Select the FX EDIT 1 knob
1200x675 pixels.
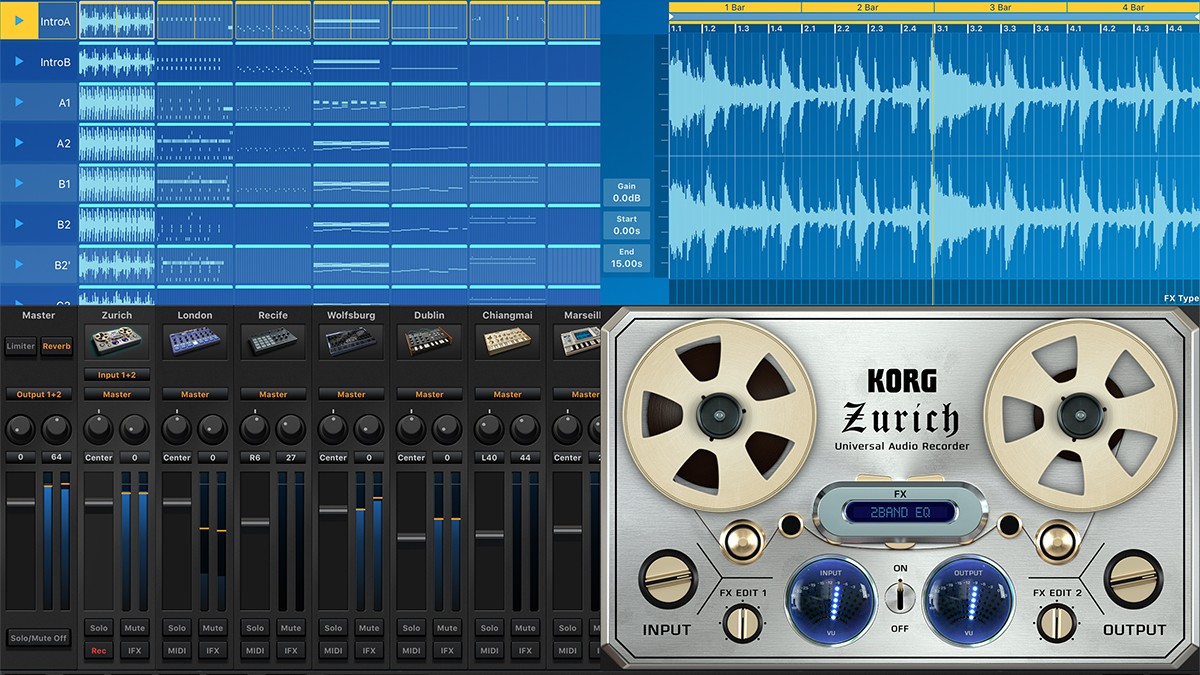coord(741,624)
